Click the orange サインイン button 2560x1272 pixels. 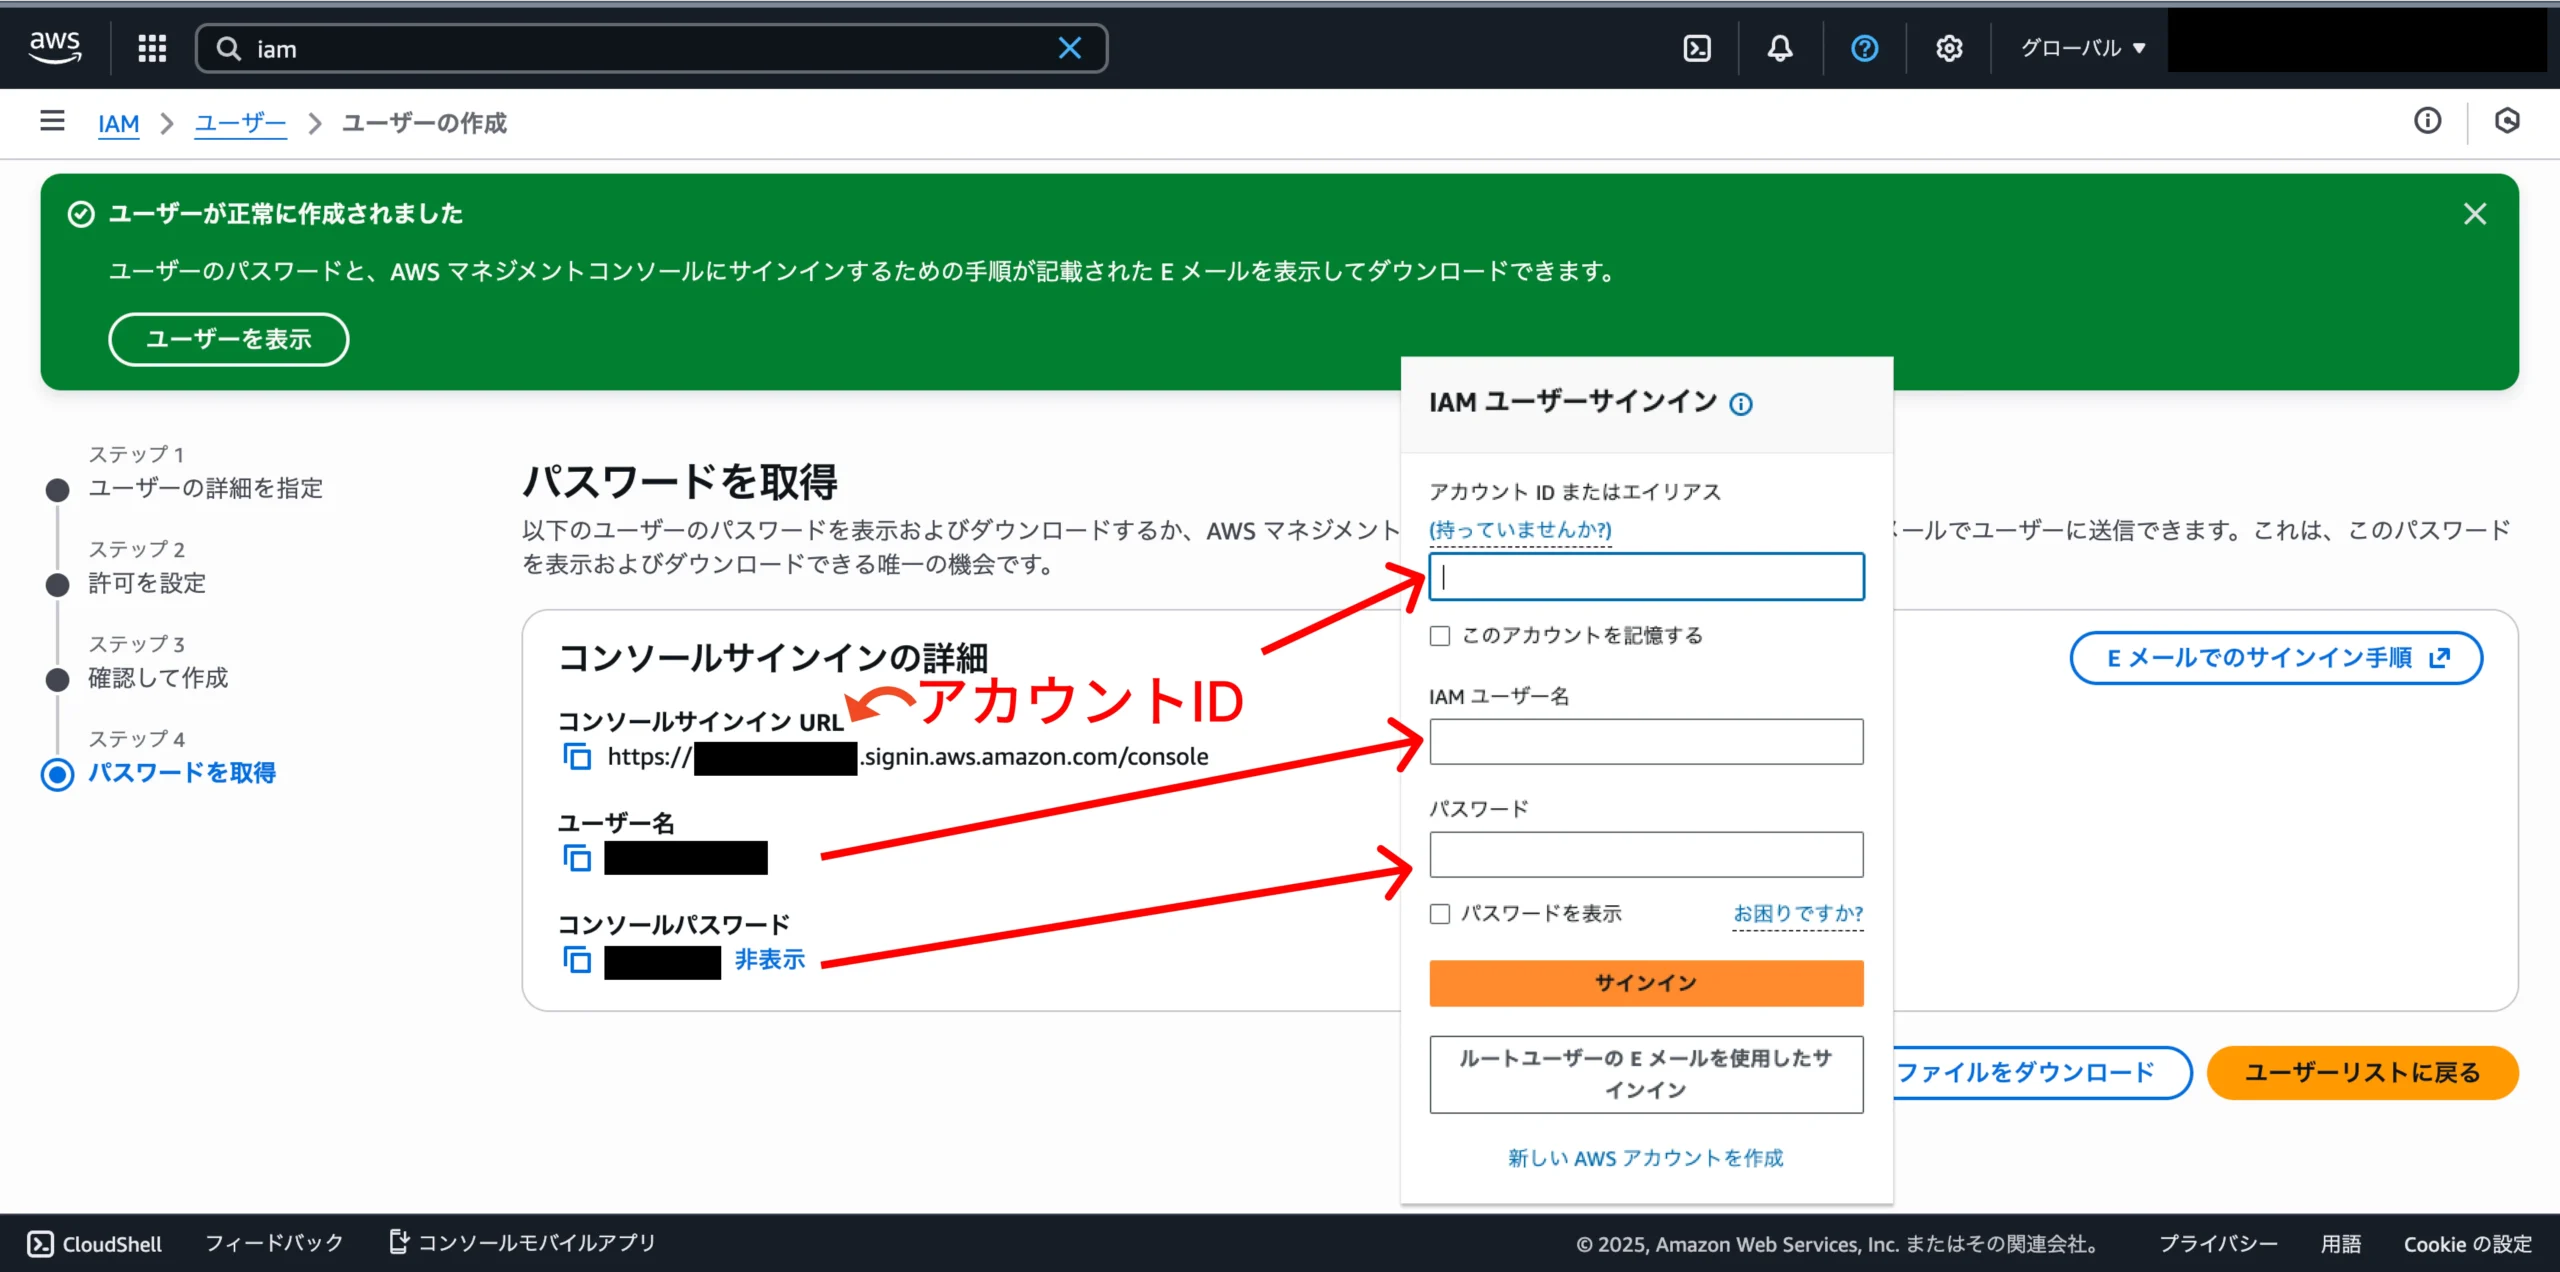pos(1646,983)
